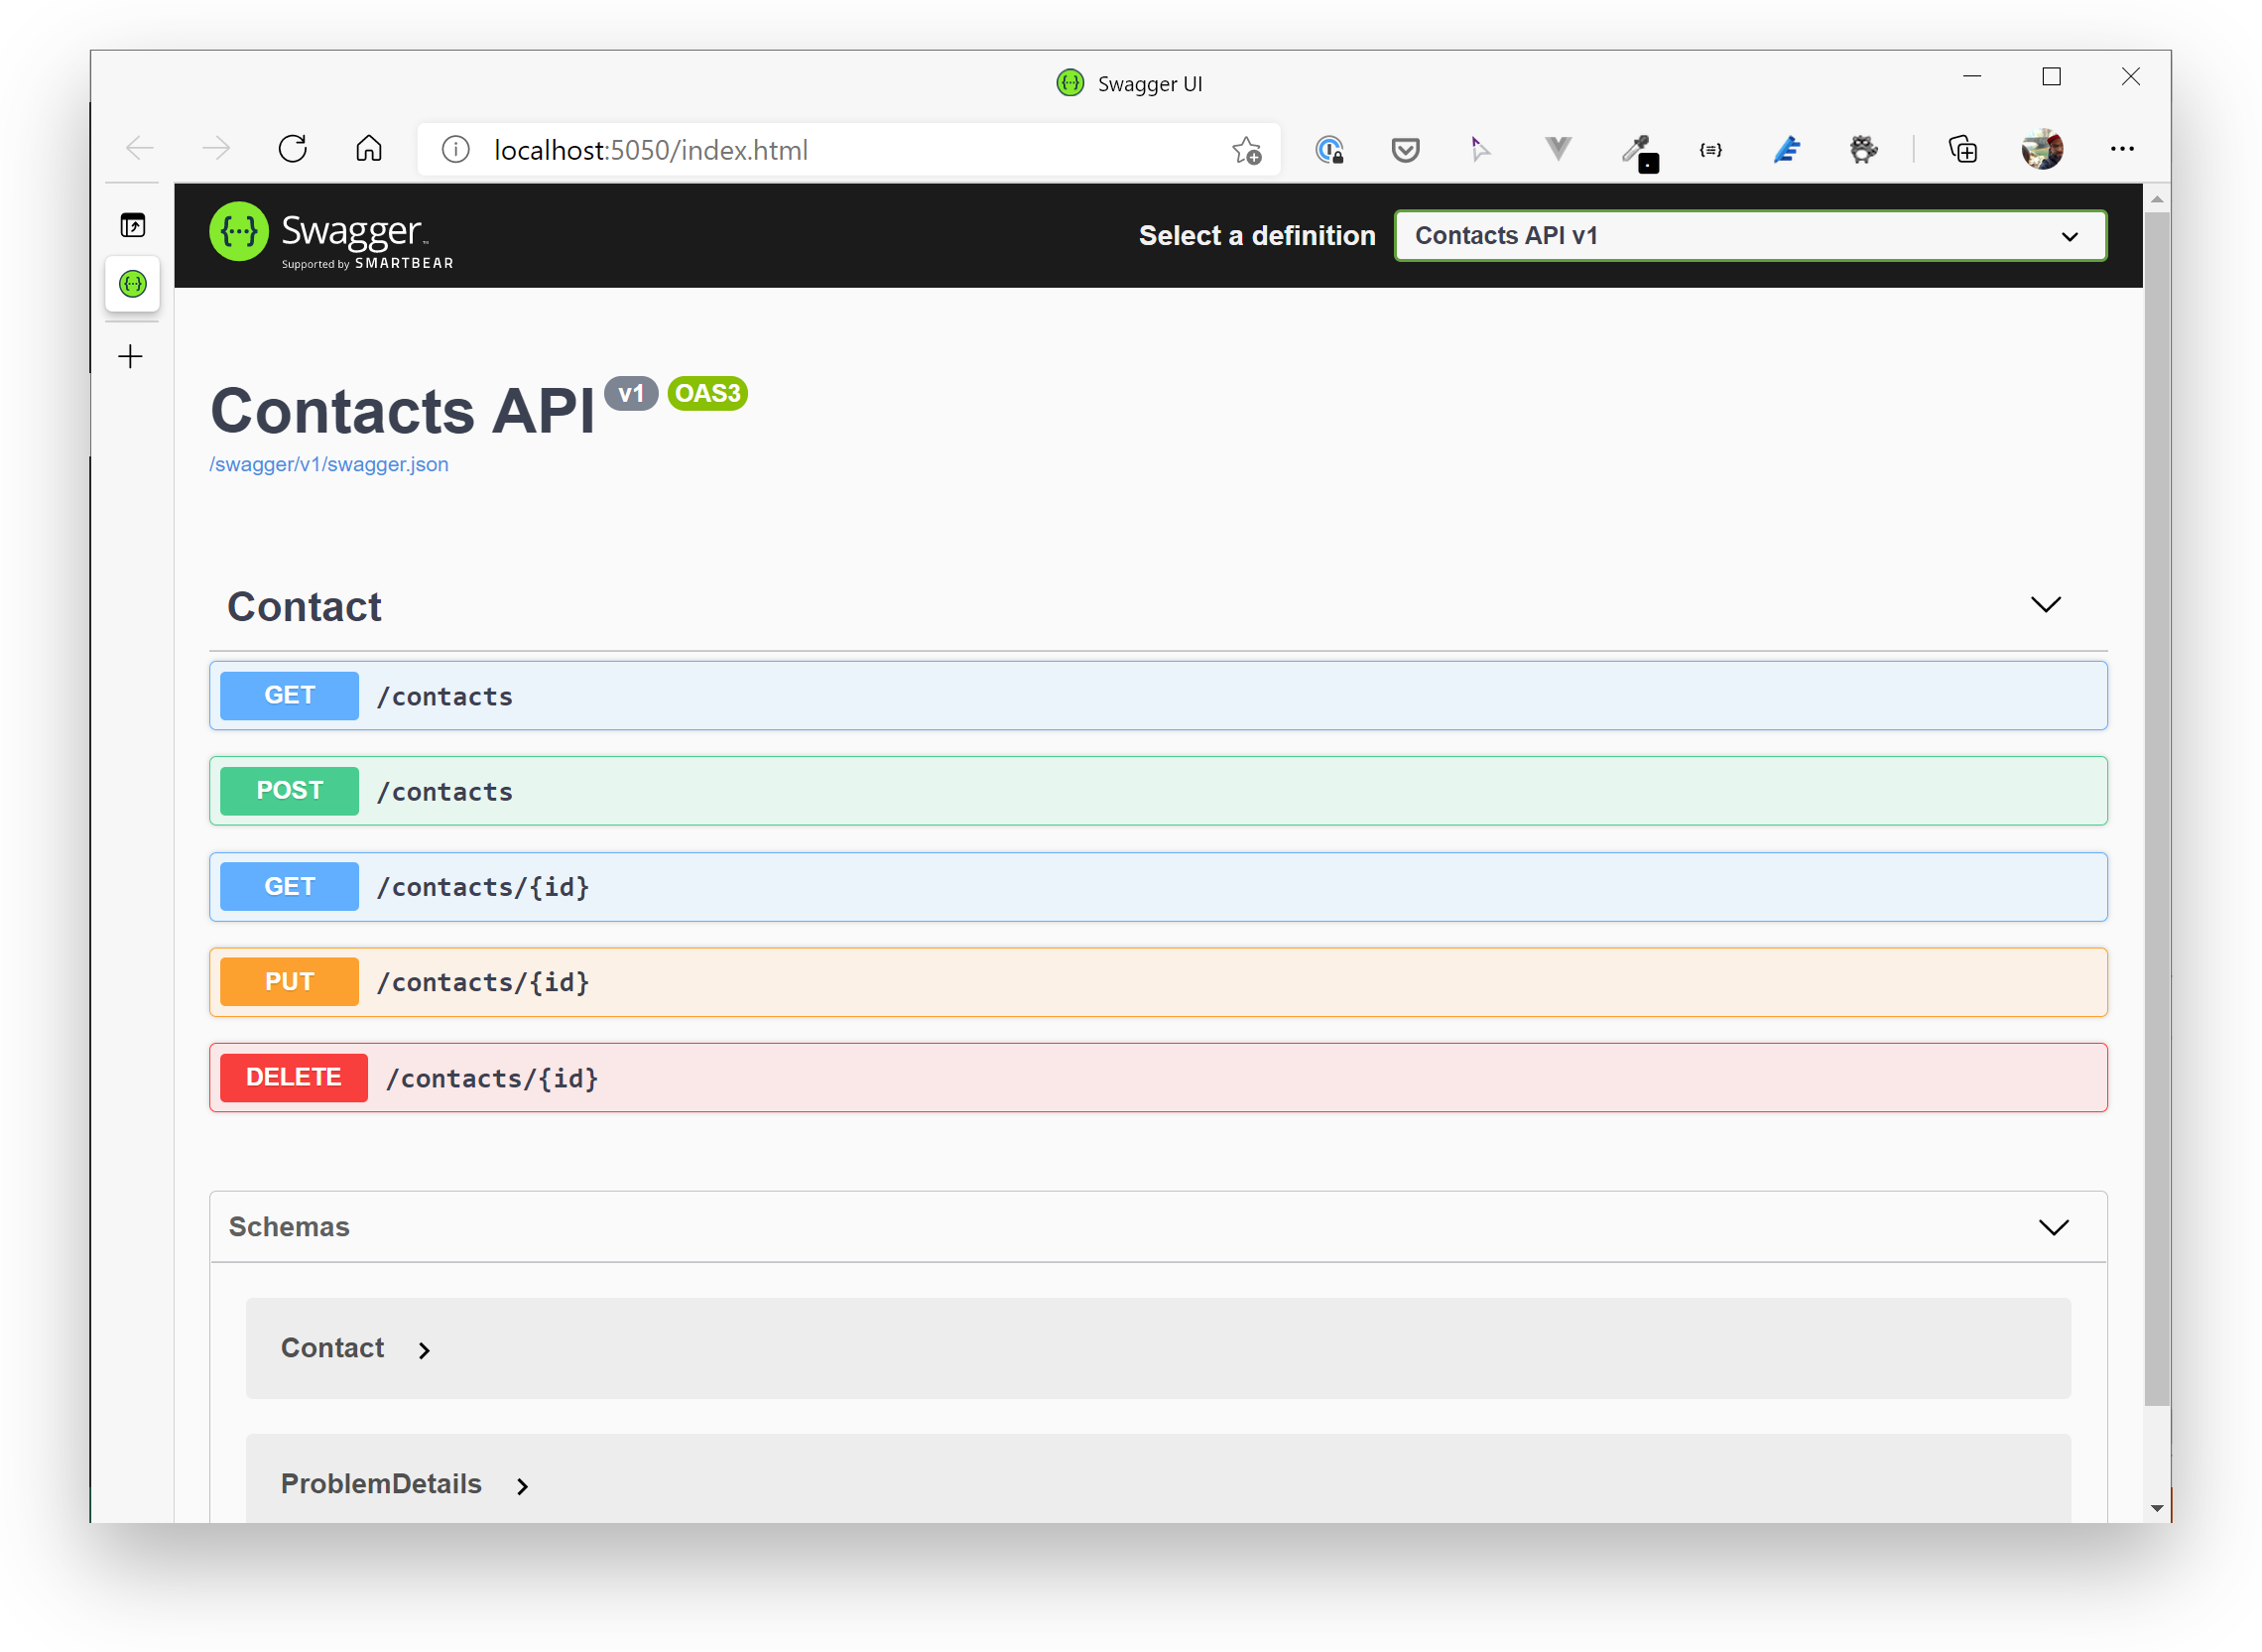
Task: Click the Swagger UI icon in the sidebar
Action: (x=131, y=284)
